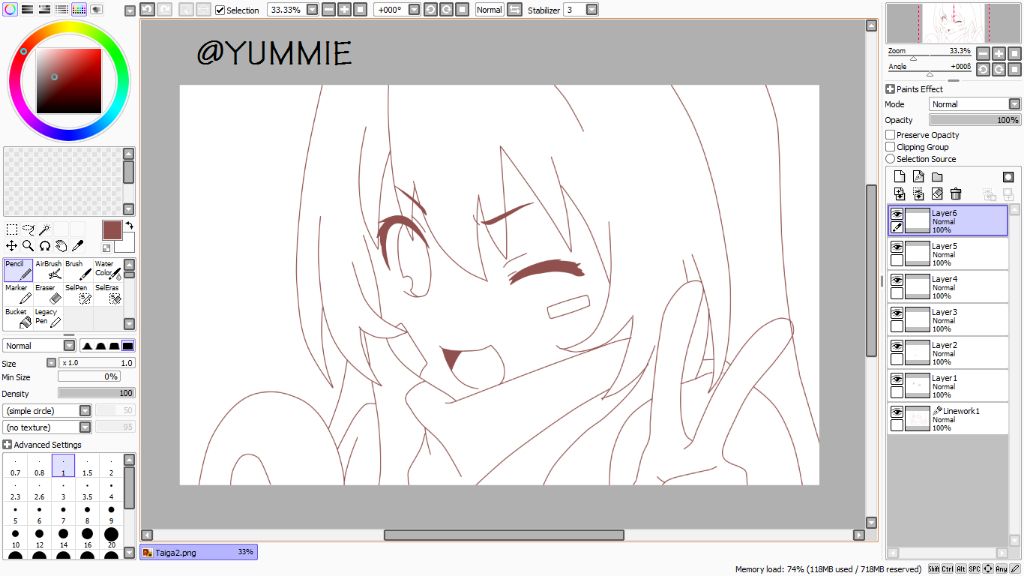Zoom out with navigator minus button
Viewport: 1024px width, 576px height.
(x=983, y=54)
